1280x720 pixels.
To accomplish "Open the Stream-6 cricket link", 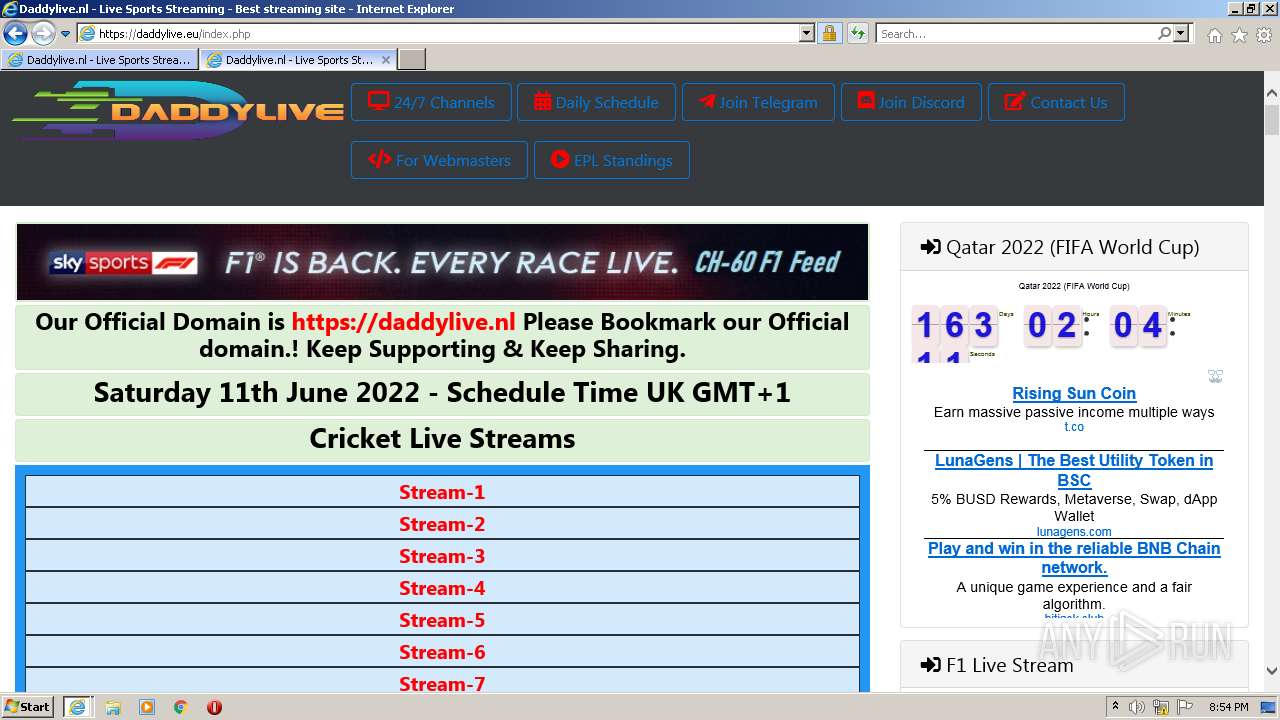I will (x=442, y=652).
